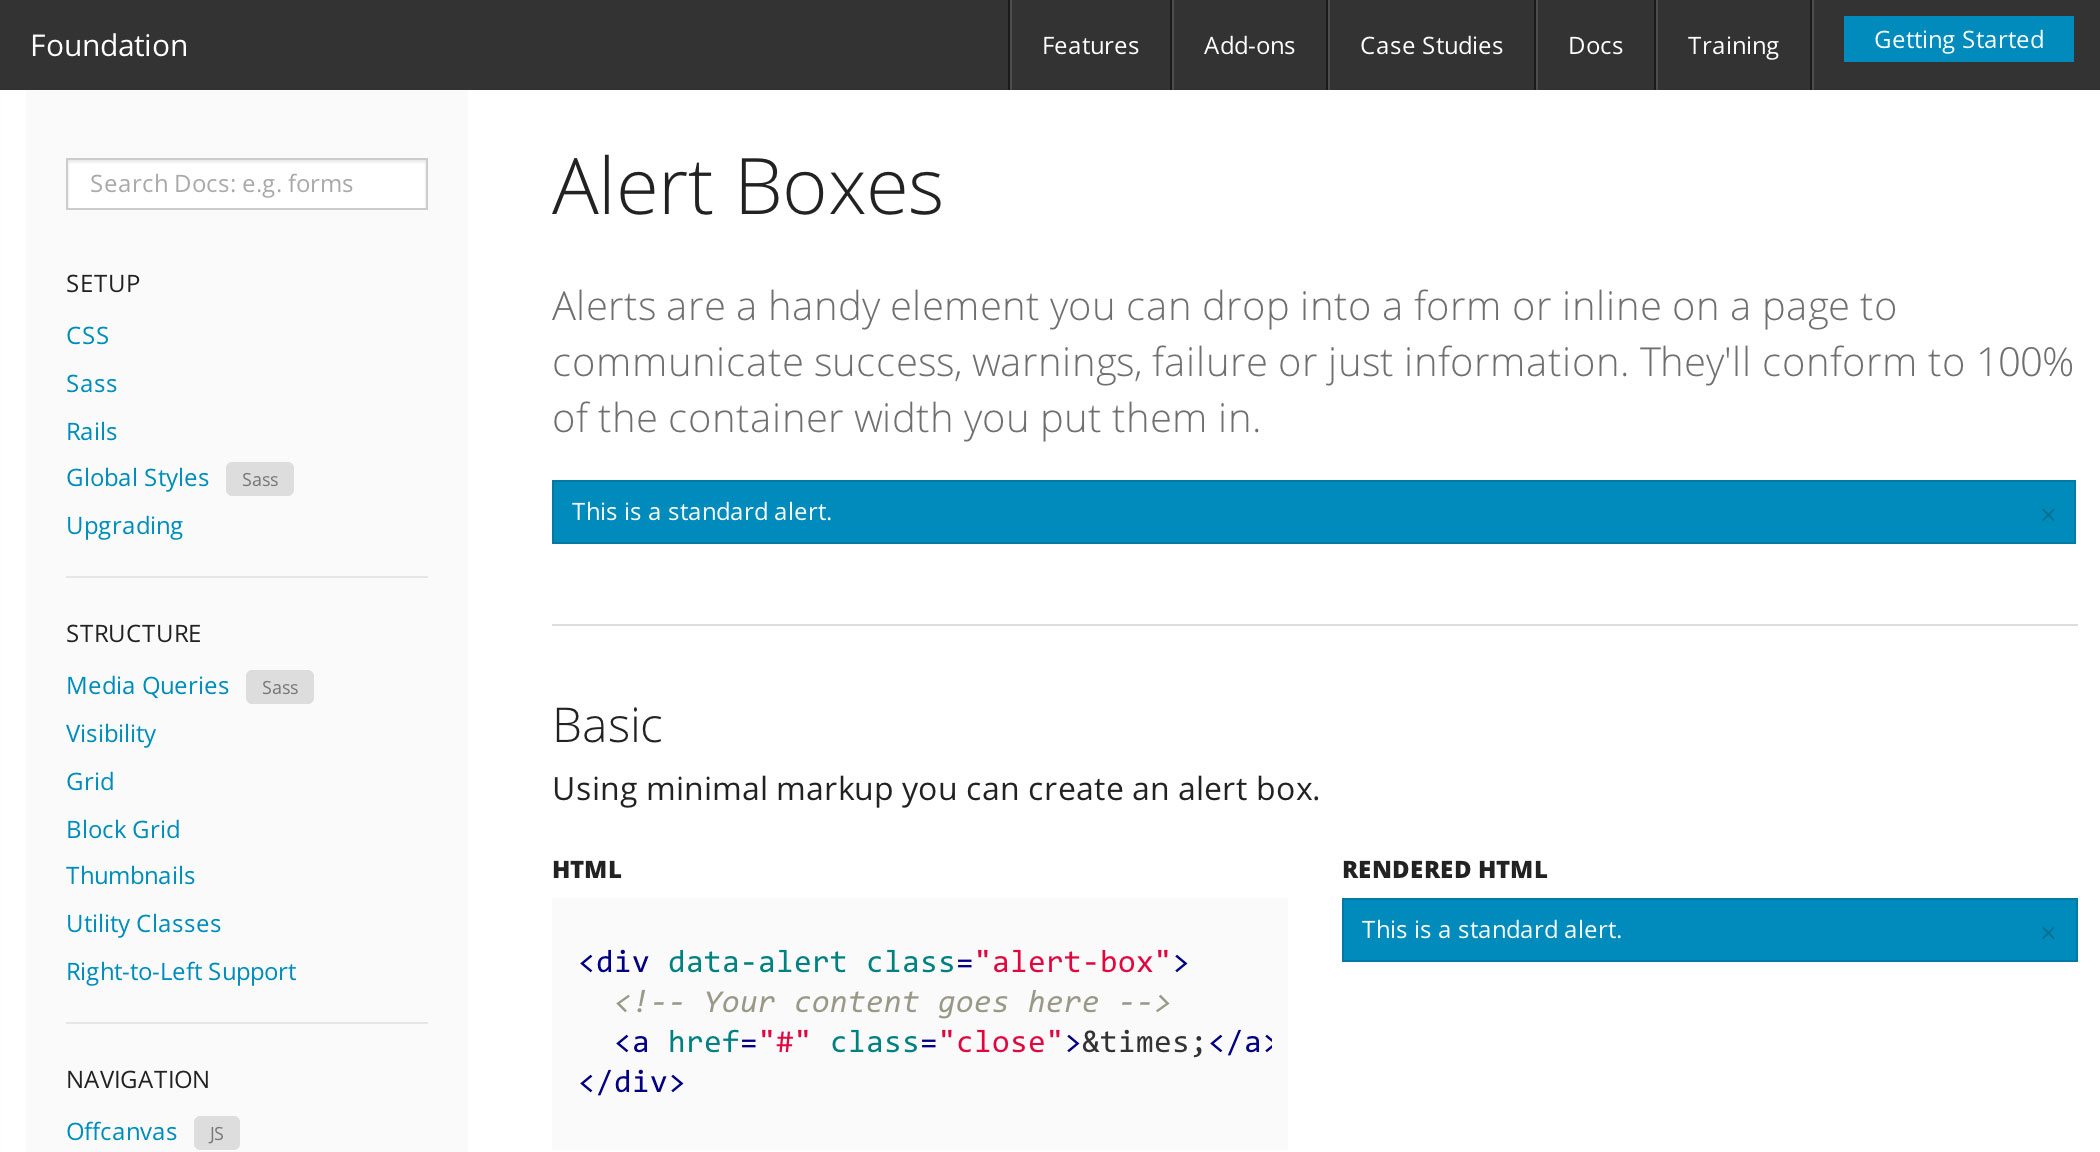This screenshot has height=1152, width=2100.
Task: Select Training in the top navigation
Action: 1733,45
